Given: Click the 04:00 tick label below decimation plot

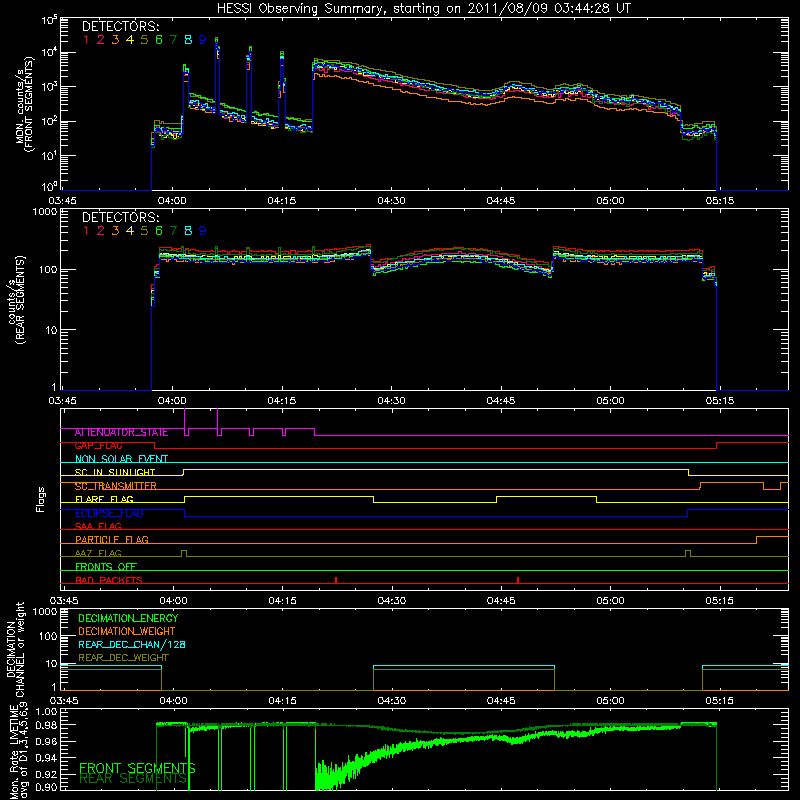Looking at the screenshot, I should [173, 701].
